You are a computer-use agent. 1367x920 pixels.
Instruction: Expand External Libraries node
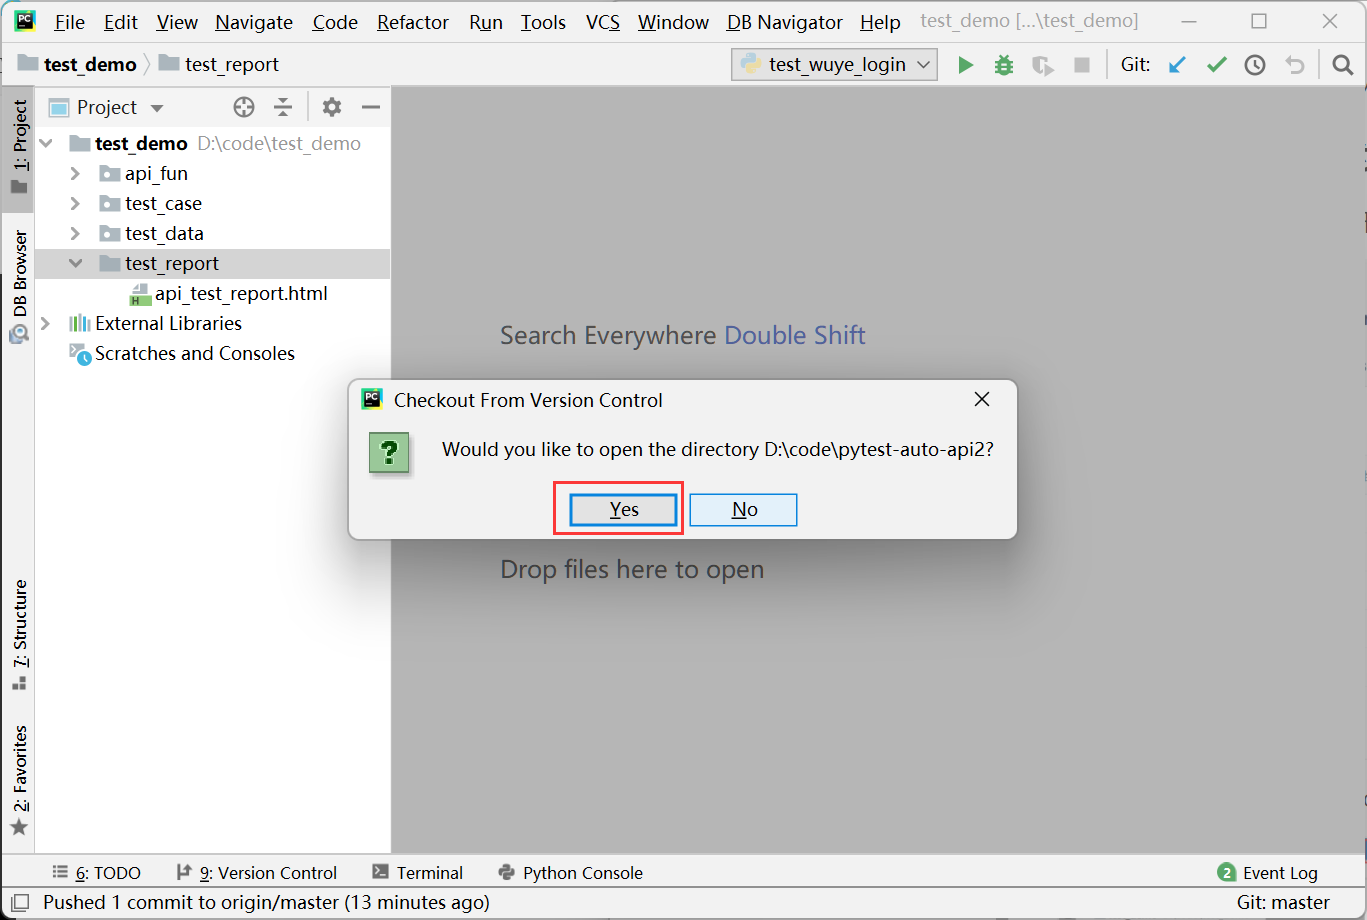(x=45, y=324)
